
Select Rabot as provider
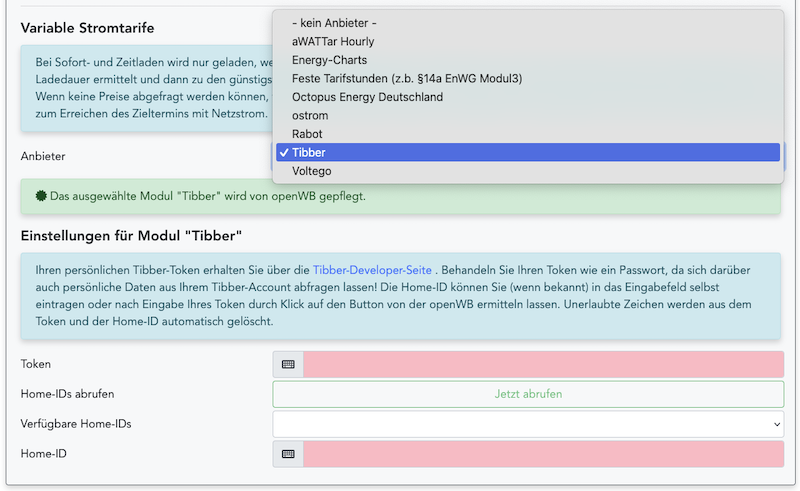[307, 134]
